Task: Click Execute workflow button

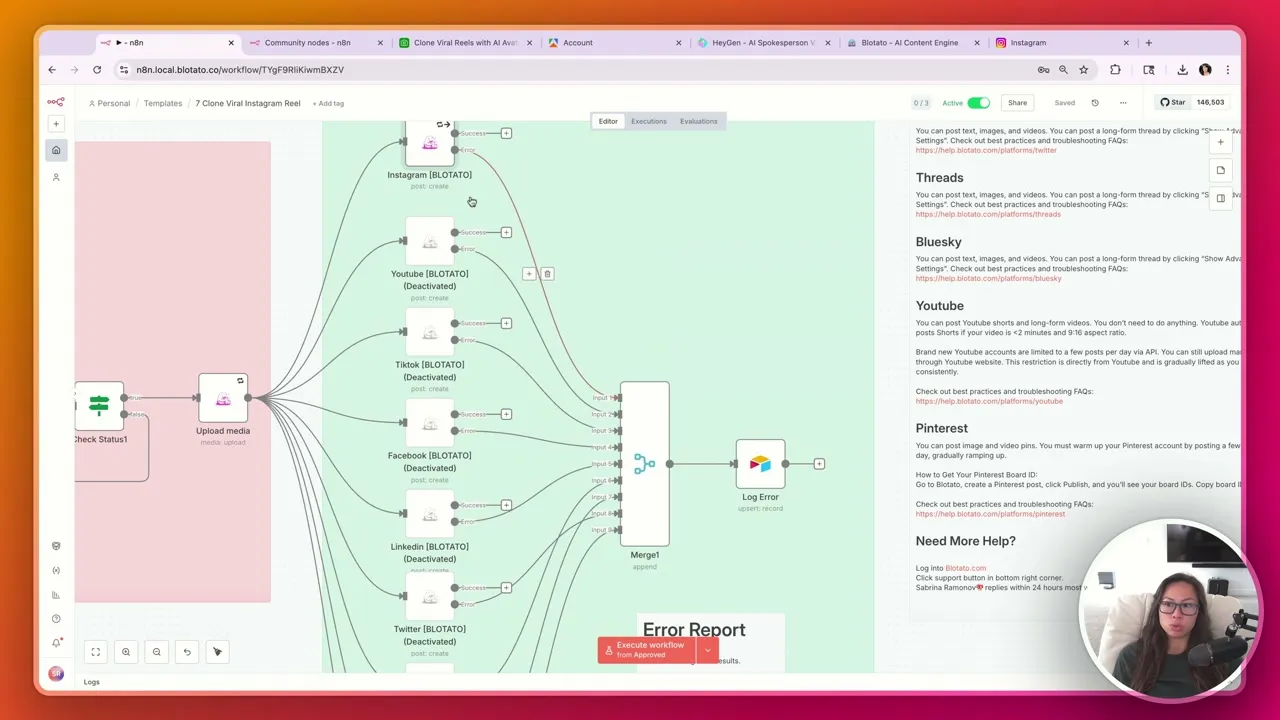Action: [647, 650]
